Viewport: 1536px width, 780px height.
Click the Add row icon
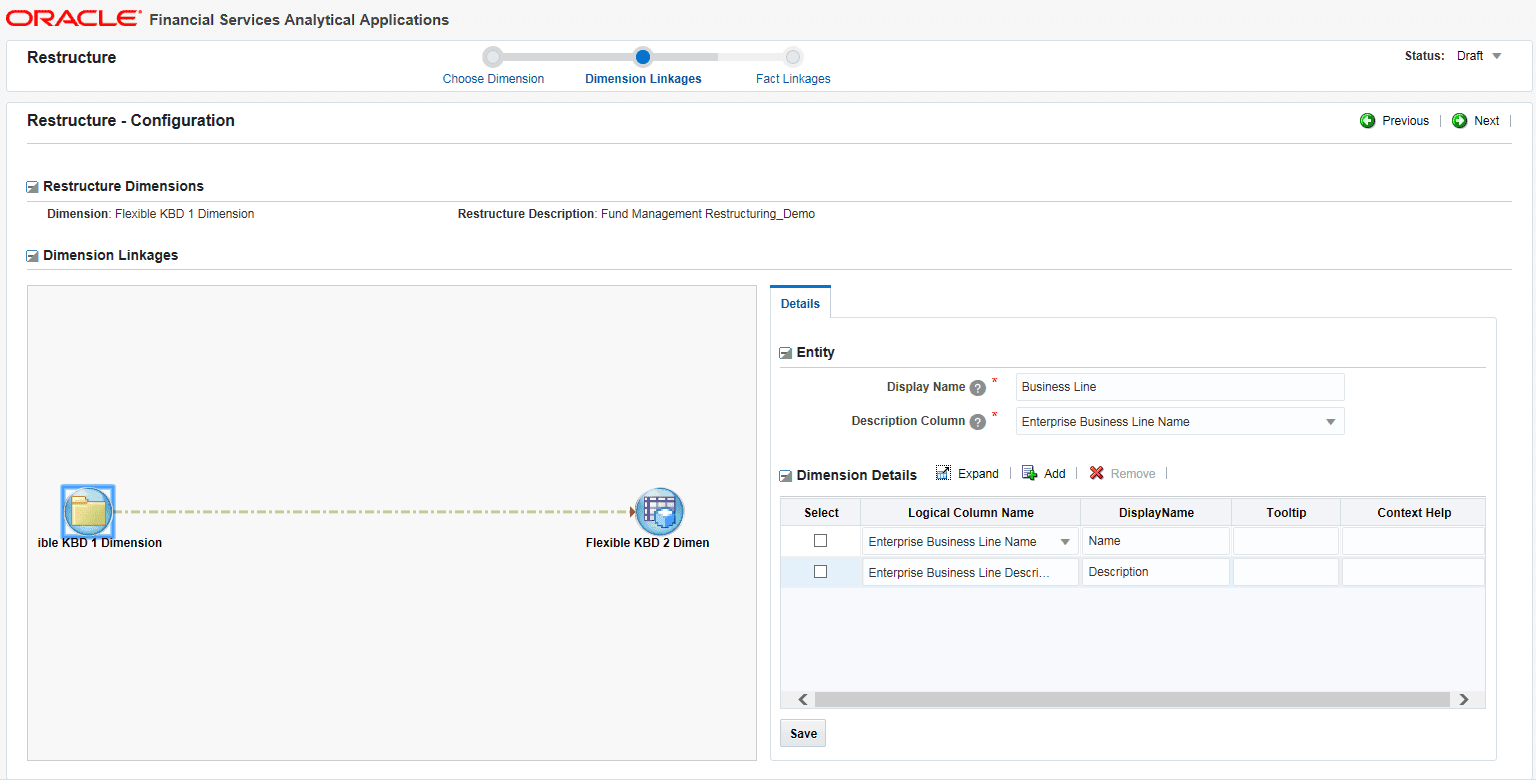(x=1029, y=473)
